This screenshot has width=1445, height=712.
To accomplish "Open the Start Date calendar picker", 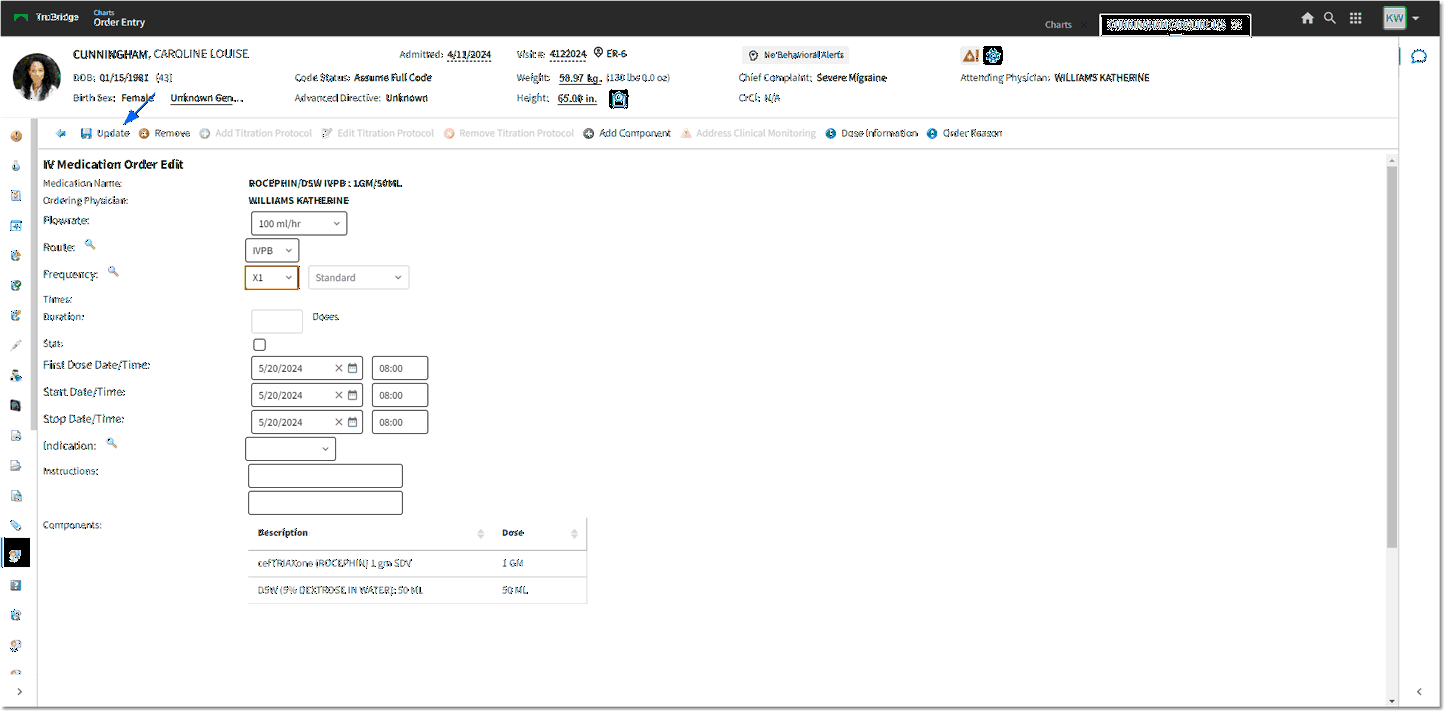I will click(x=352, y=395).
